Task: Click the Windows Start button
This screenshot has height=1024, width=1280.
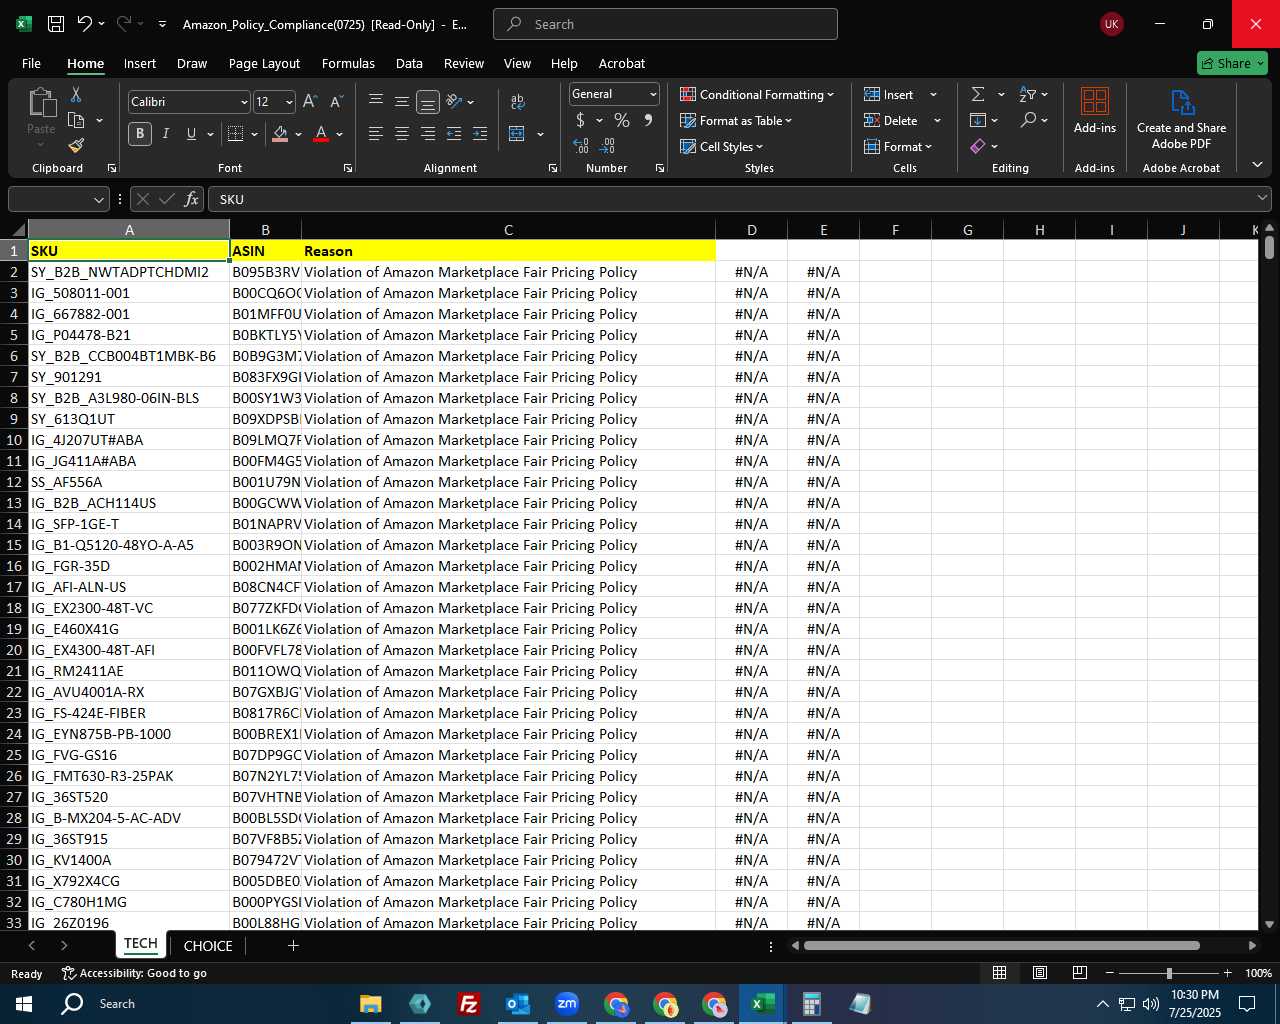Action: click(24, 1004)
